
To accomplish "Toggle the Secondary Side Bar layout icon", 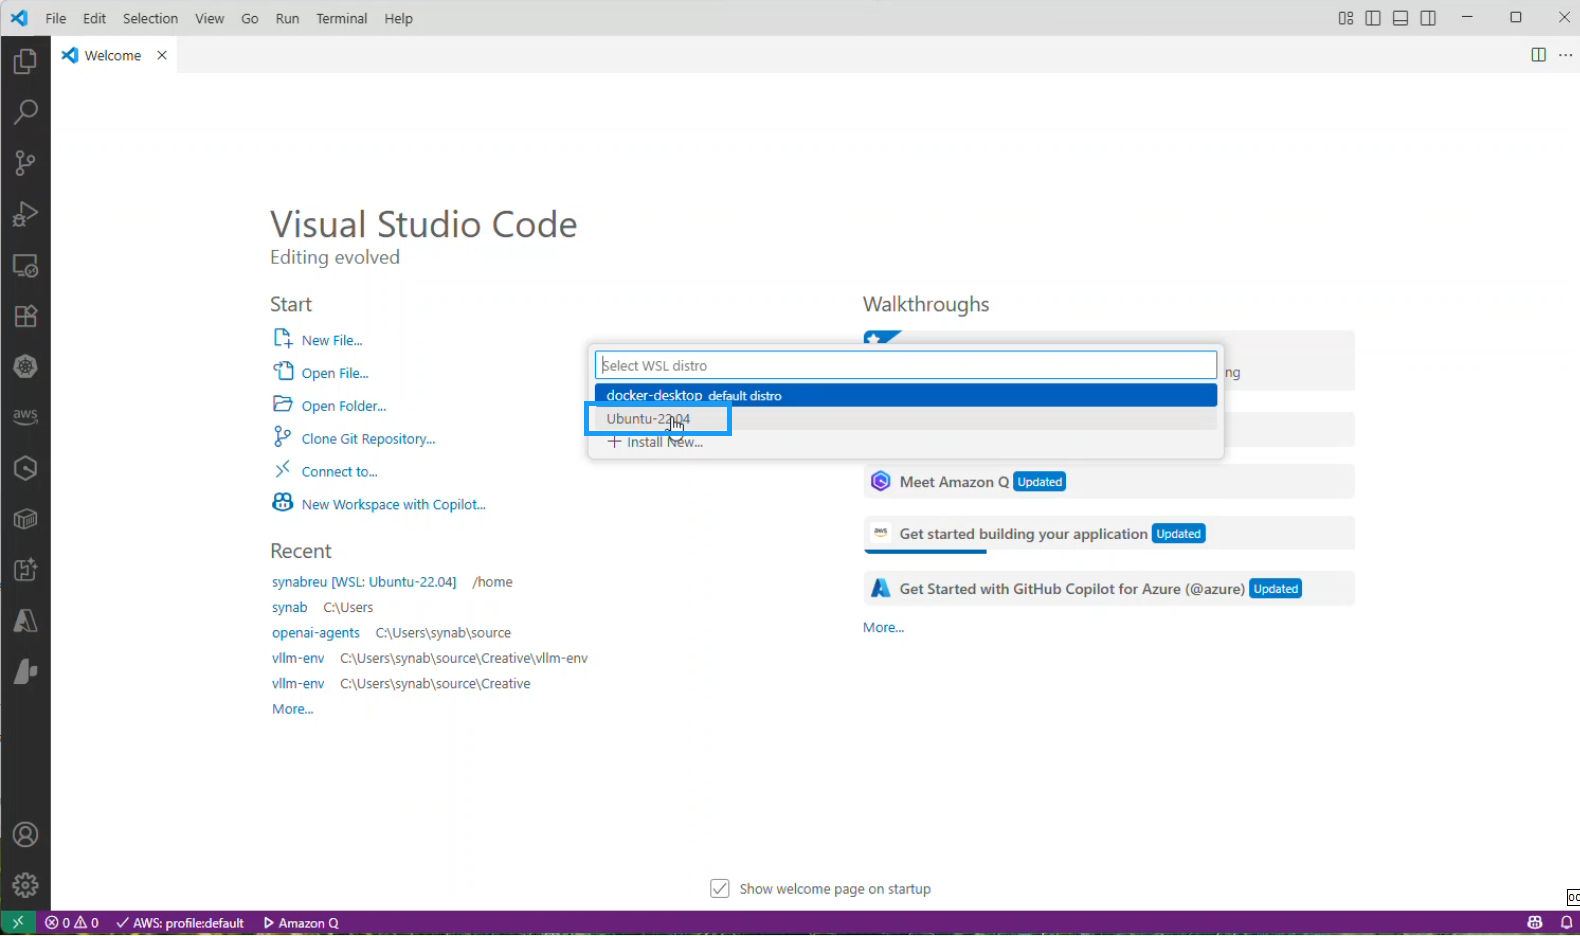I will pos(1428,18).
